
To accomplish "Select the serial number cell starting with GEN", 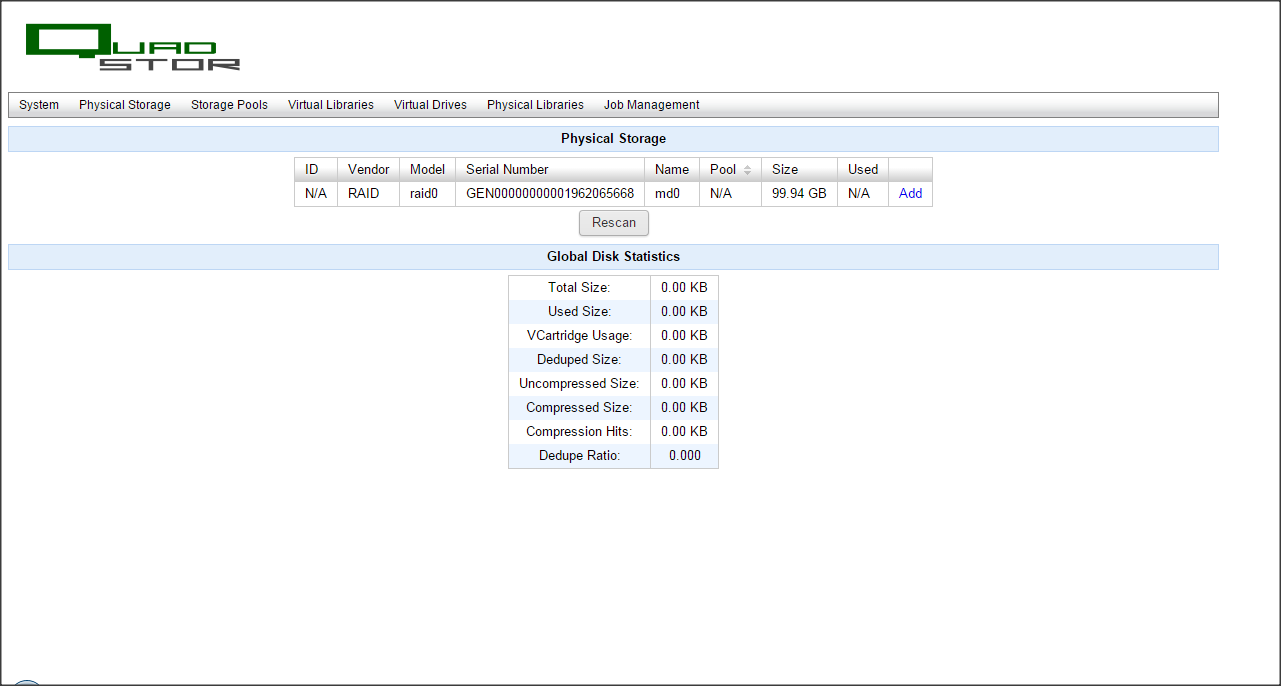I will click(x=549, y=194).
